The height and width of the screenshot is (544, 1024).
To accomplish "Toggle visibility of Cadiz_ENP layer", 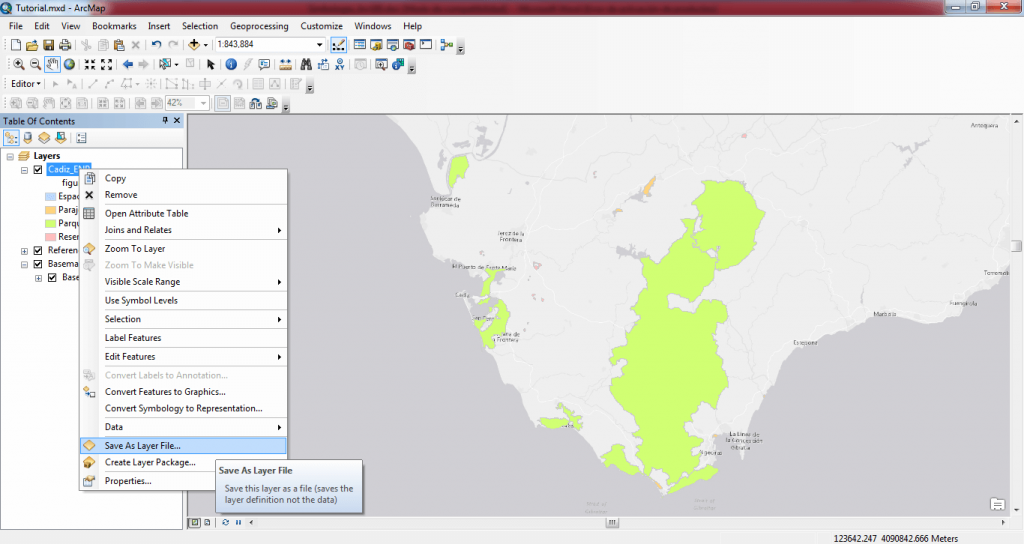I will pos(38,170).
